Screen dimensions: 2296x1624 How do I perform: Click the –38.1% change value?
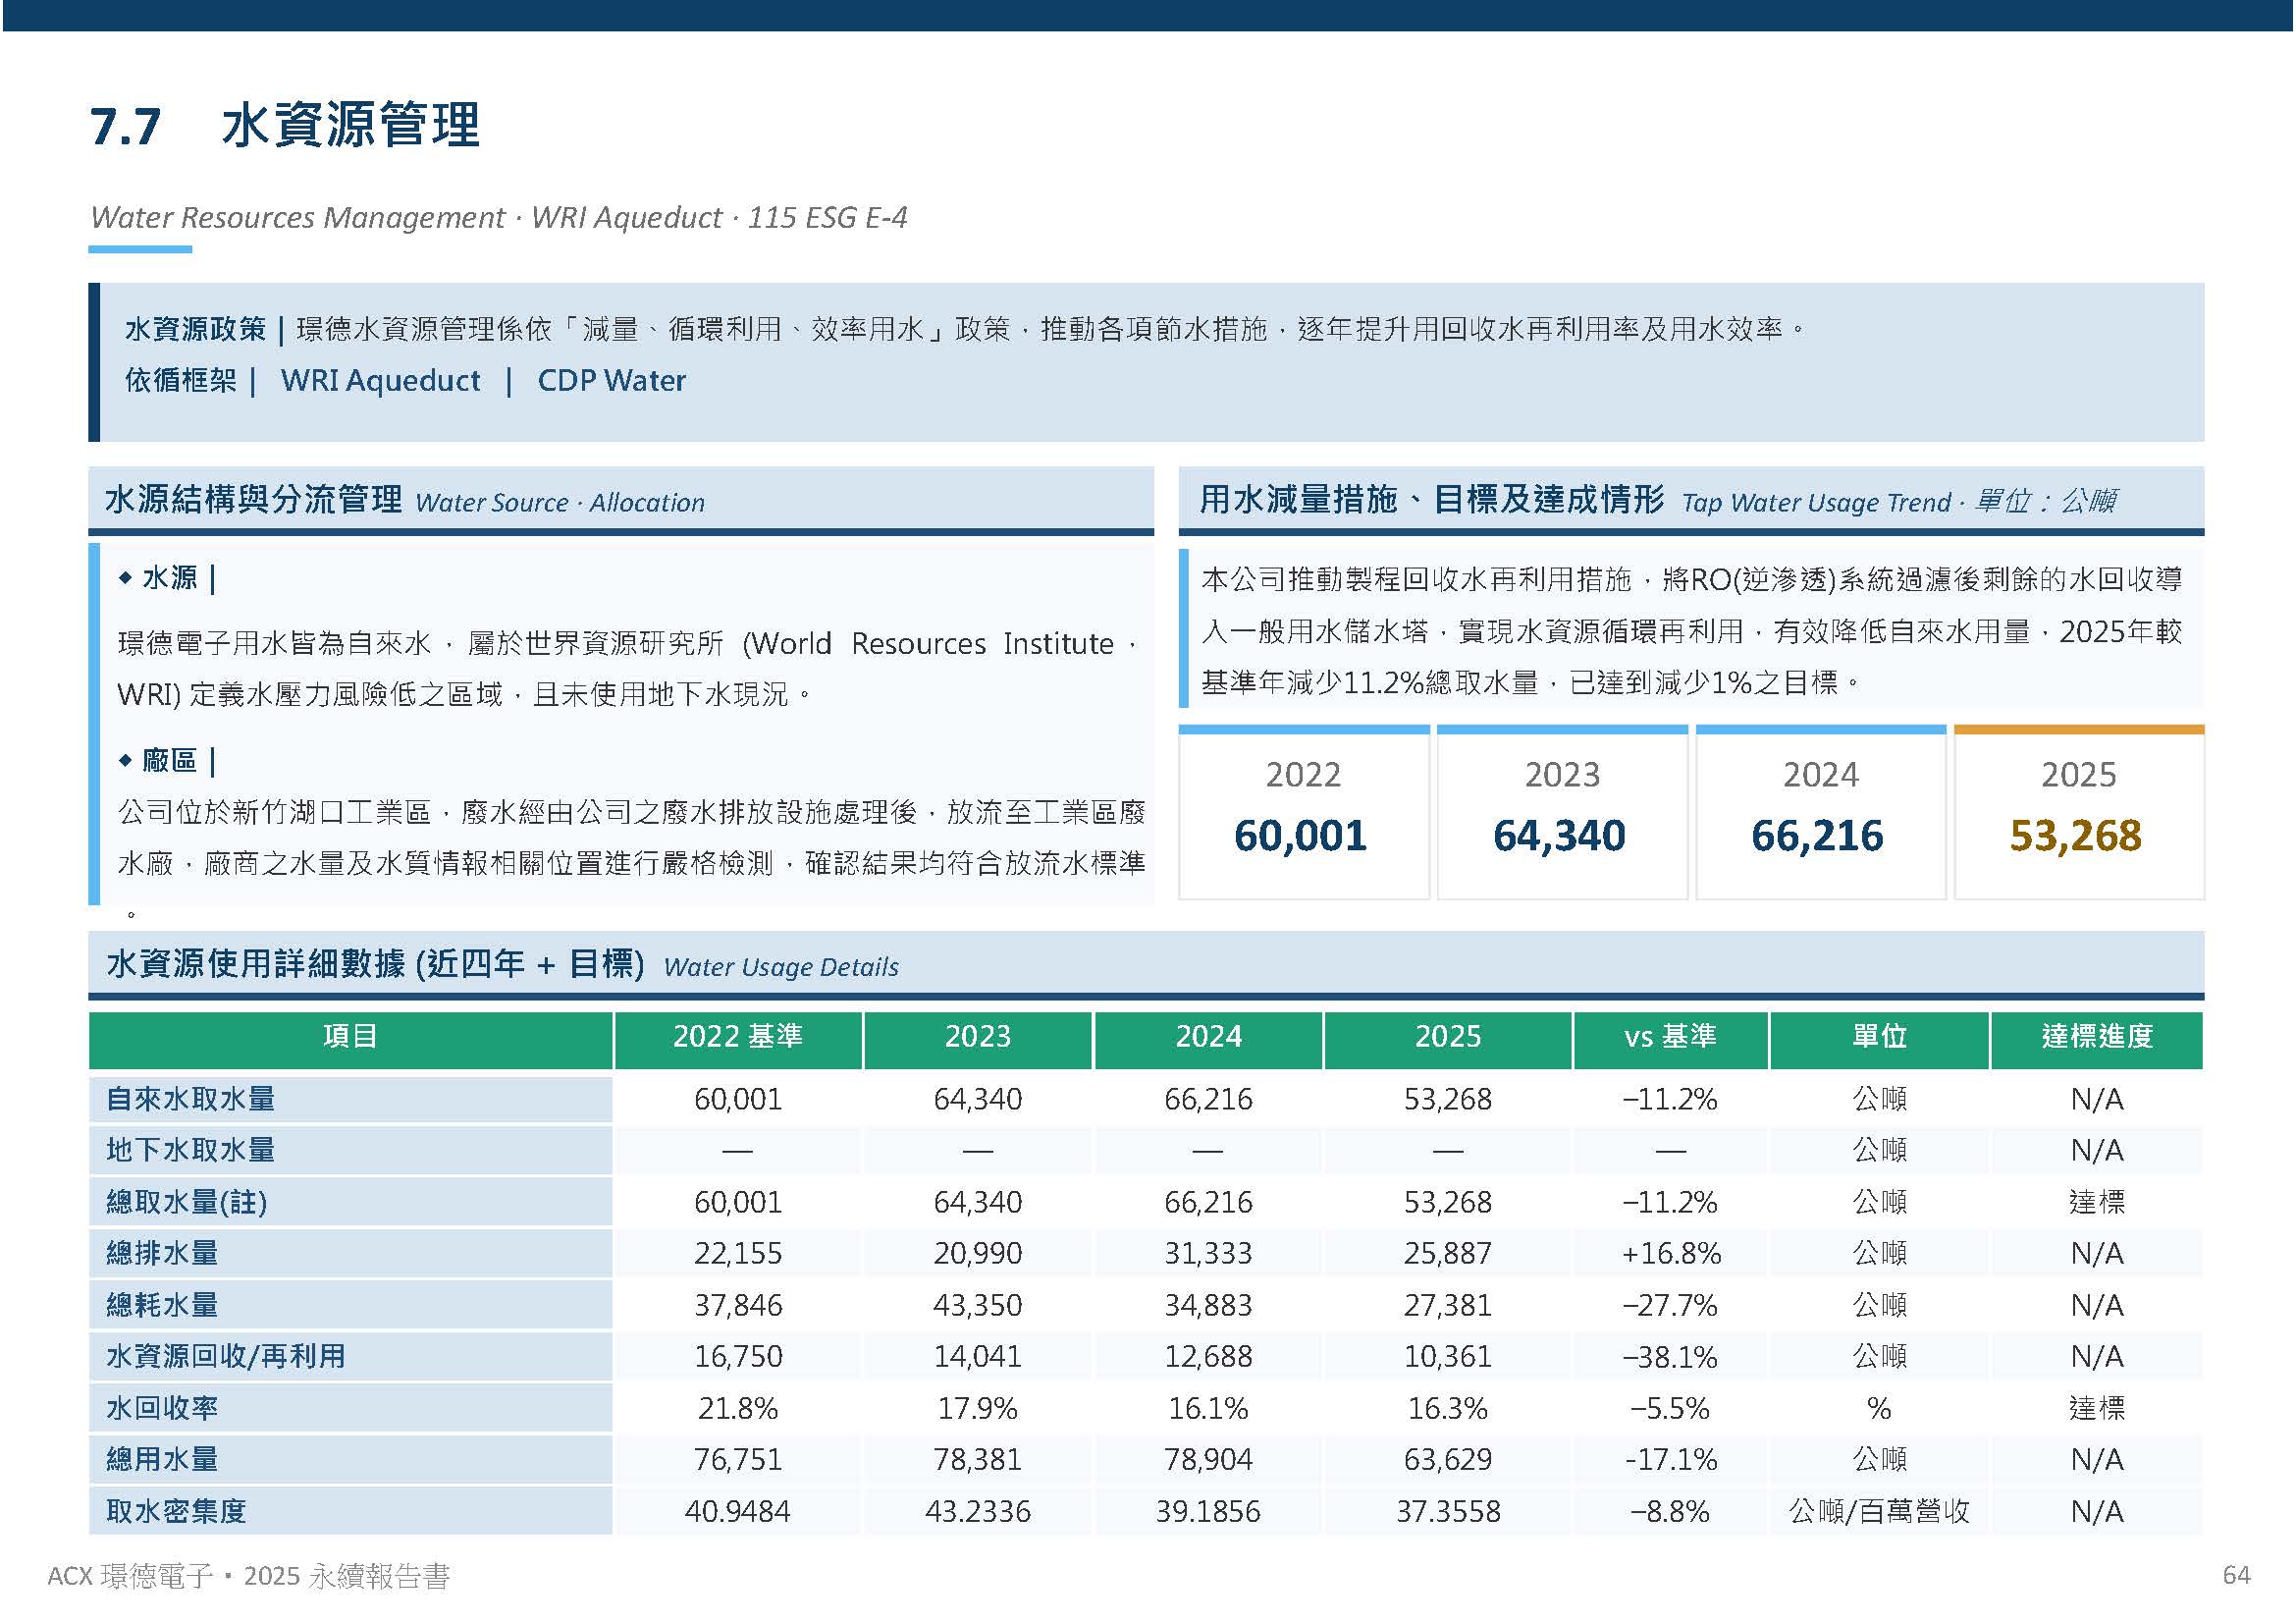[x=1670, y=1357]
